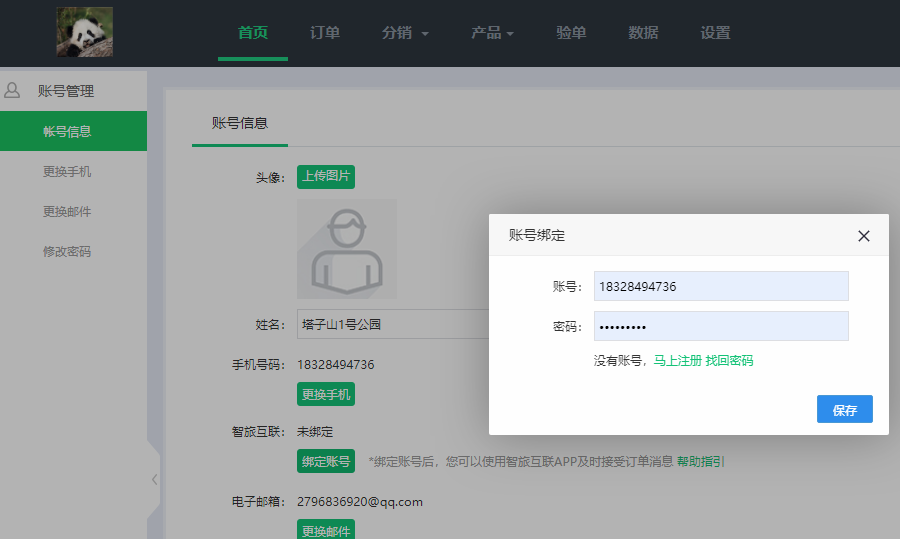This screenshot has width=900, height=539.
Task: Open the 数据 menu item
Action: coord(643,33)
